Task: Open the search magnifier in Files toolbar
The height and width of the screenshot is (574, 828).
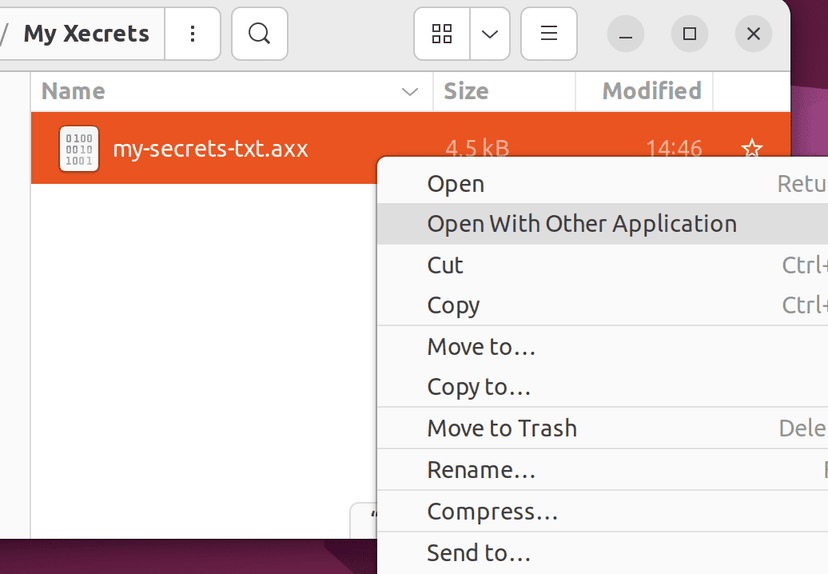Action: [259, 34]
